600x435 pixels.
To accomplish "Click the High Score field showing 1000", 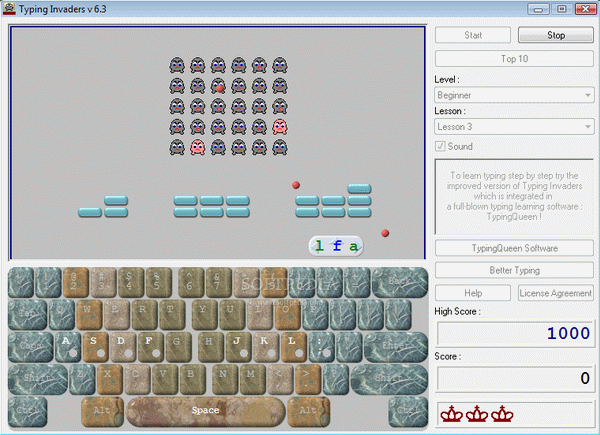I will tap(515, 333).
